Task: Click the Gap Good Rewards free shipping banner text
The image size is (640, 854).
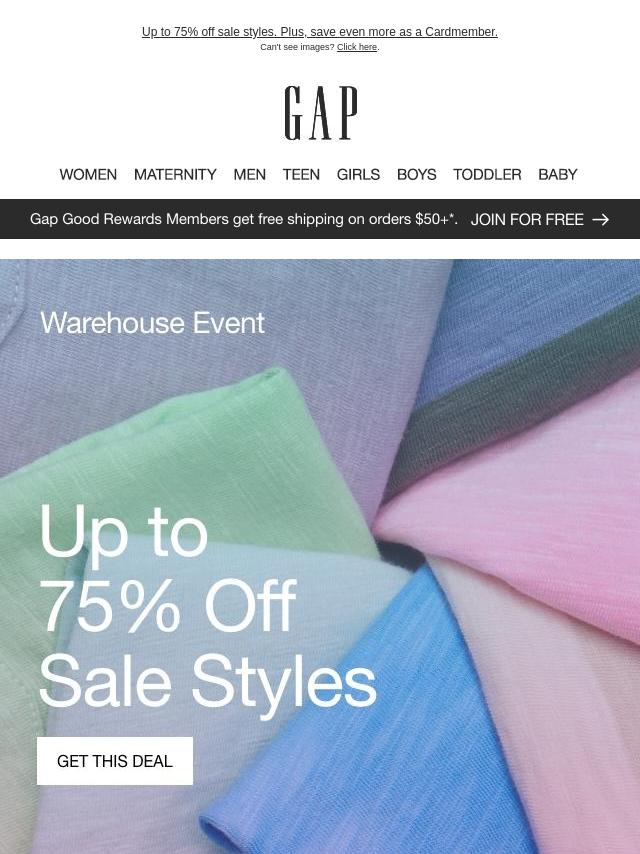Action: [x=243, y=219]
